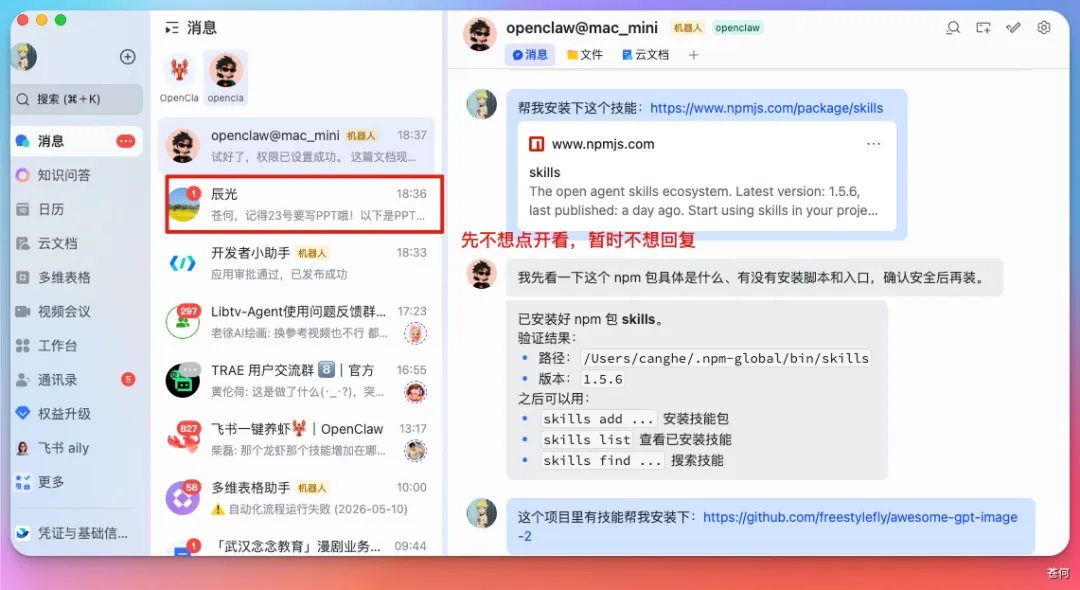
Task: Click sender avatar at 13:17 OpenClaw row
Action: click(x=415, y=451)
